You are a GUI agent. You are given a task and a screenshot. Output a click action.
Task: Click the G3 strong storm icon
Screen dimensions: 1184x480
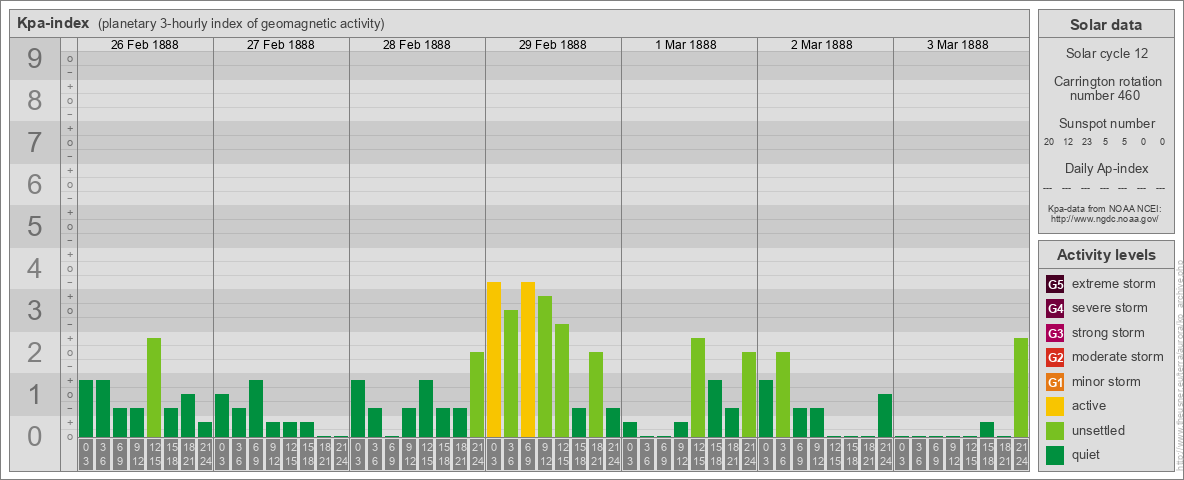pos(1055,333)
